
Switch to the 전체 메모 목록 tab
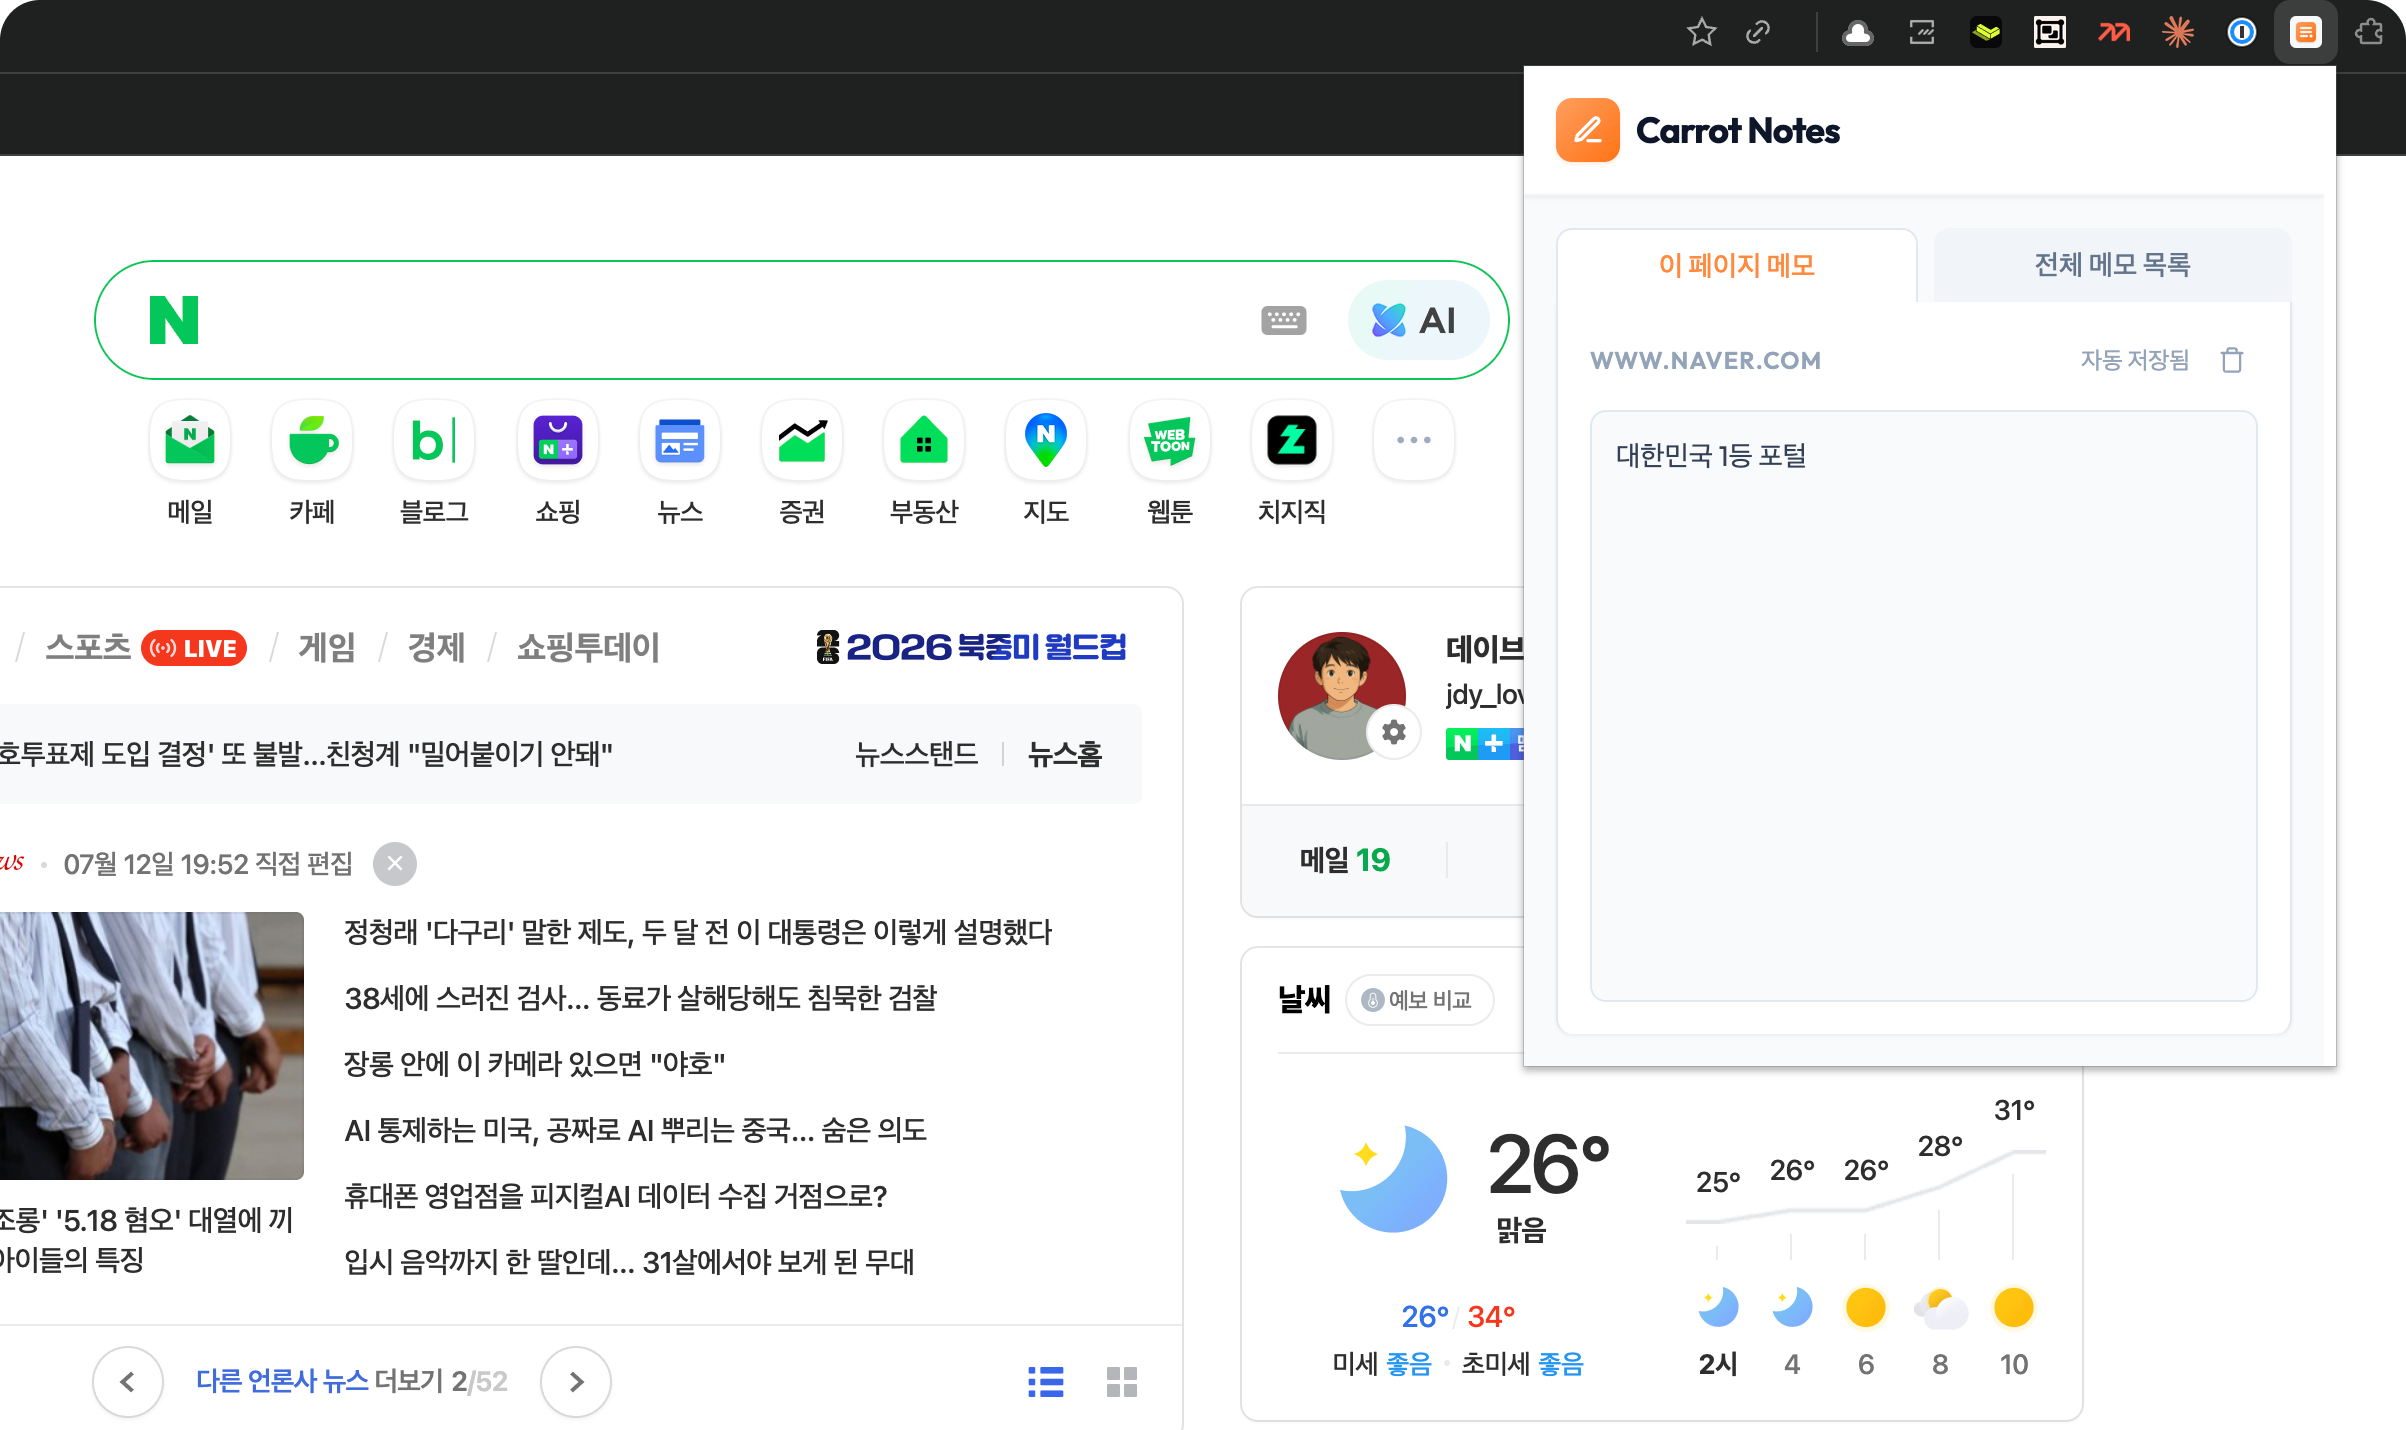[2112, 265]
